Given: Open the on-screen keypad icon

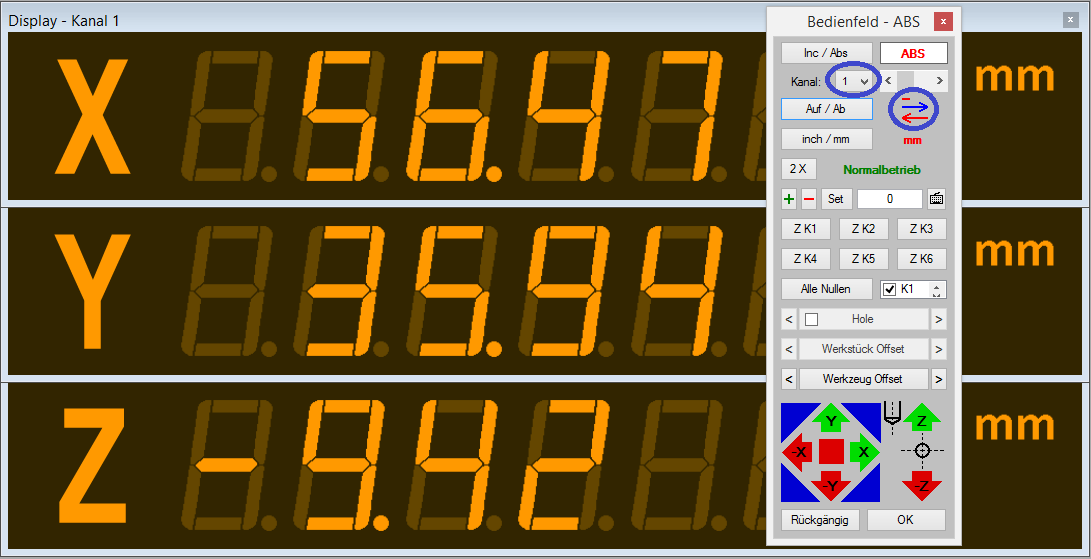Looking at the screenshot, I should (936, 199).
